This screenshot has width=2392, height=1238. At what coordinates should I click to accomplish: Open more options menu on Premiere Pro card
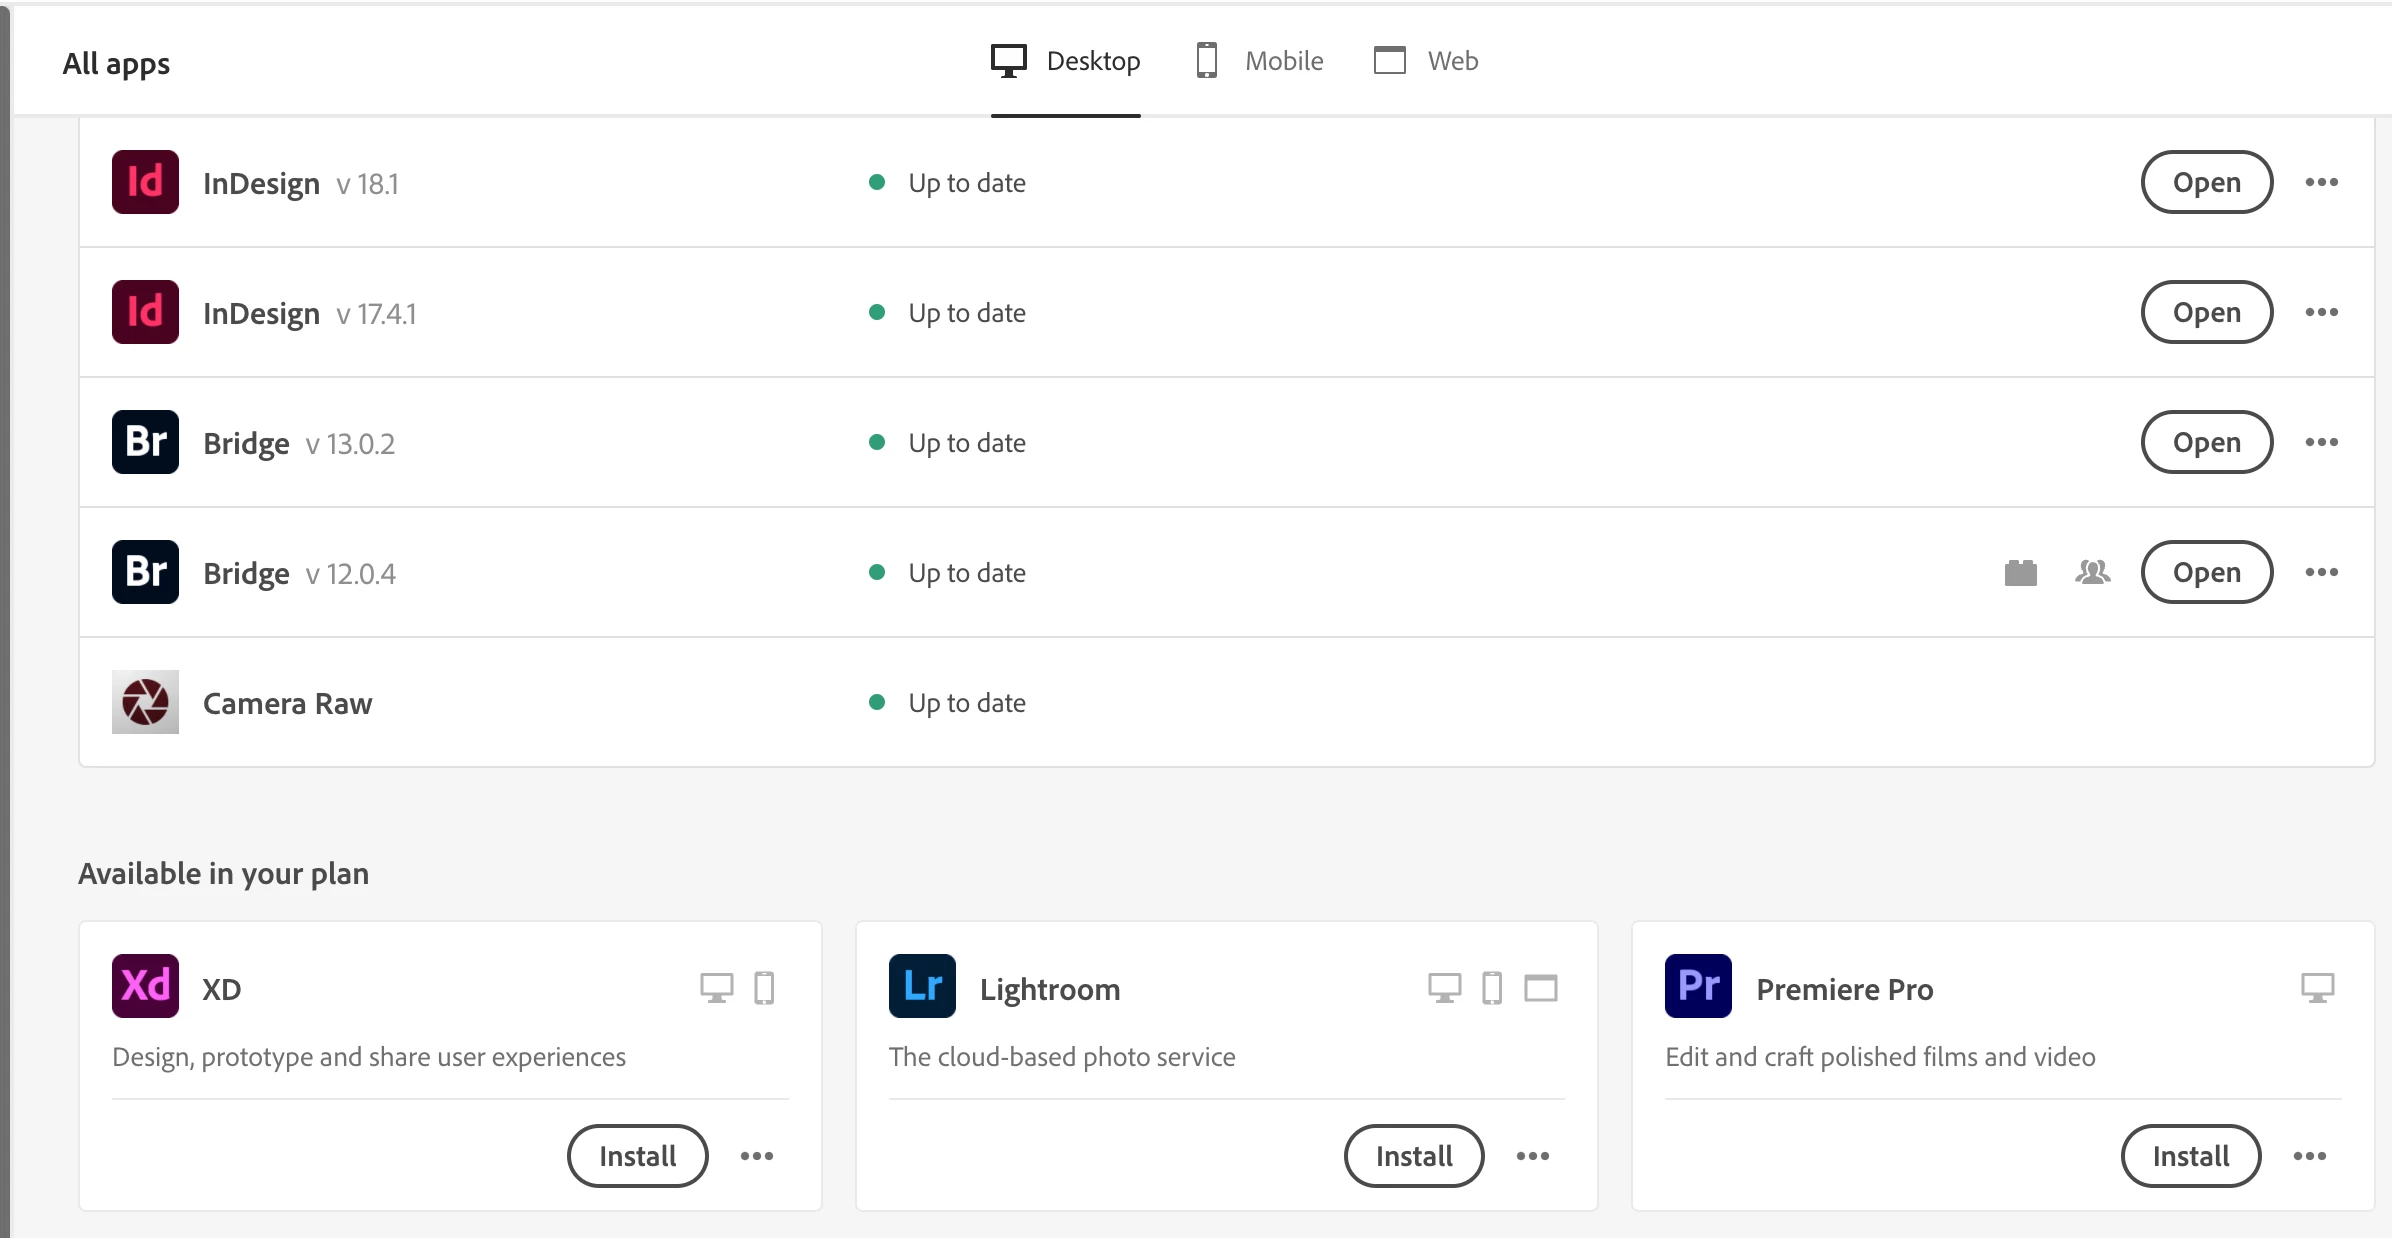pyautogui.click(x=2309, y=1156)
